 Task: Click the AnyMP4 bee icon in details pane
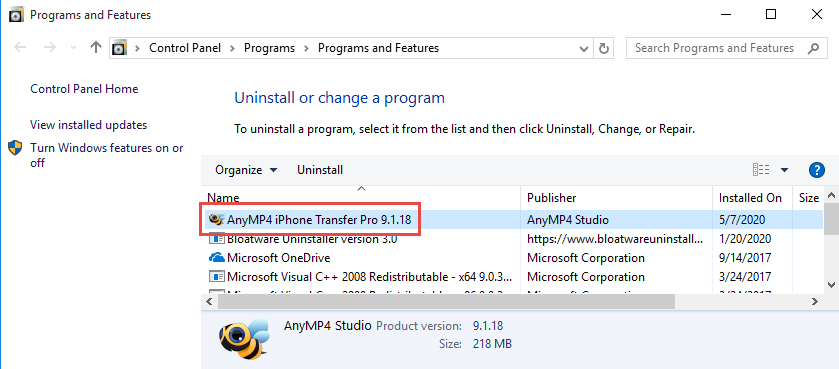click(243, 338)
